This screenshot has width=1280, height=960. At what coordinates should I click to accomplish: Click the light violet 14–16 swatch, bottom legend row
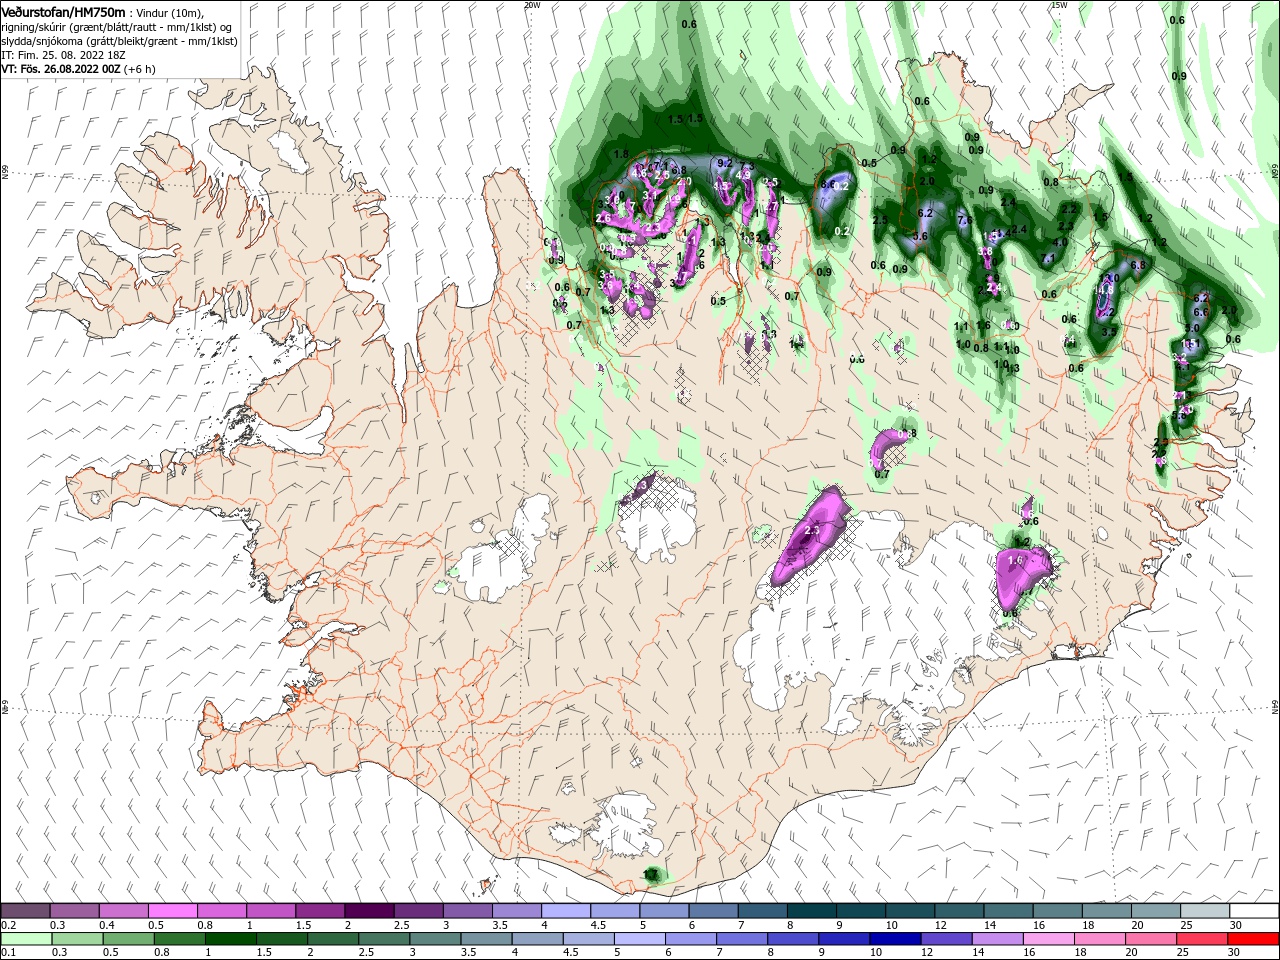tap(996, 939)
